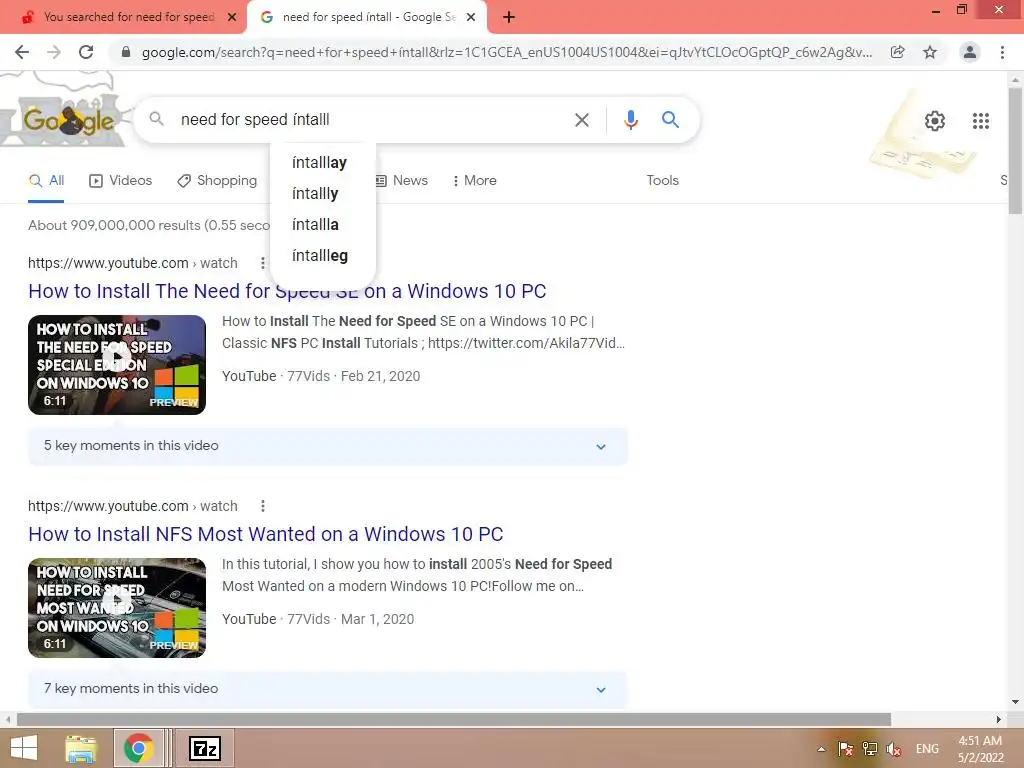Share this page using the share icon
Viewport: 1024px width, 768px height.
point(898,52)
